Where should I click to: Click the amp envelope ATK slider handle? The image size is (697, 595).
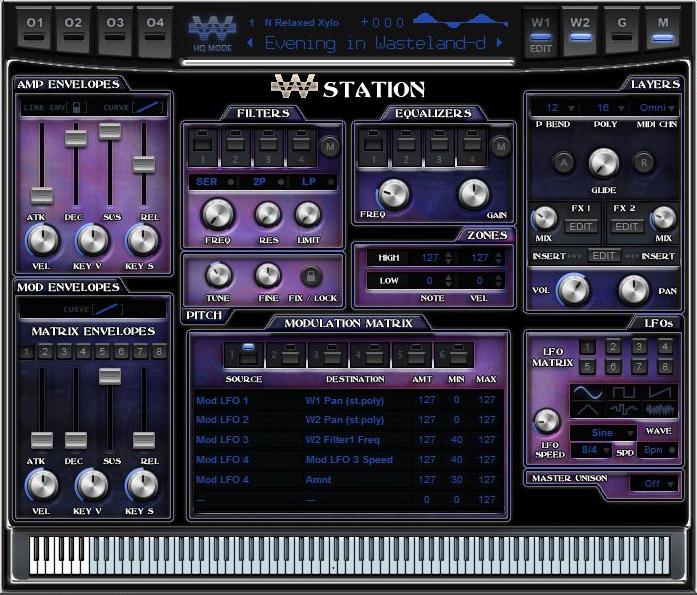(42, 196)
